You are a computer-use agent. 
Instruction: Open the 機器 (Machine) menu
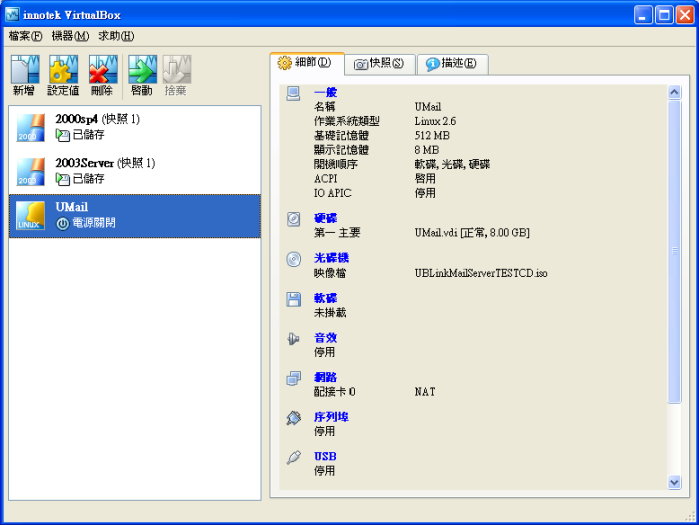70,36
